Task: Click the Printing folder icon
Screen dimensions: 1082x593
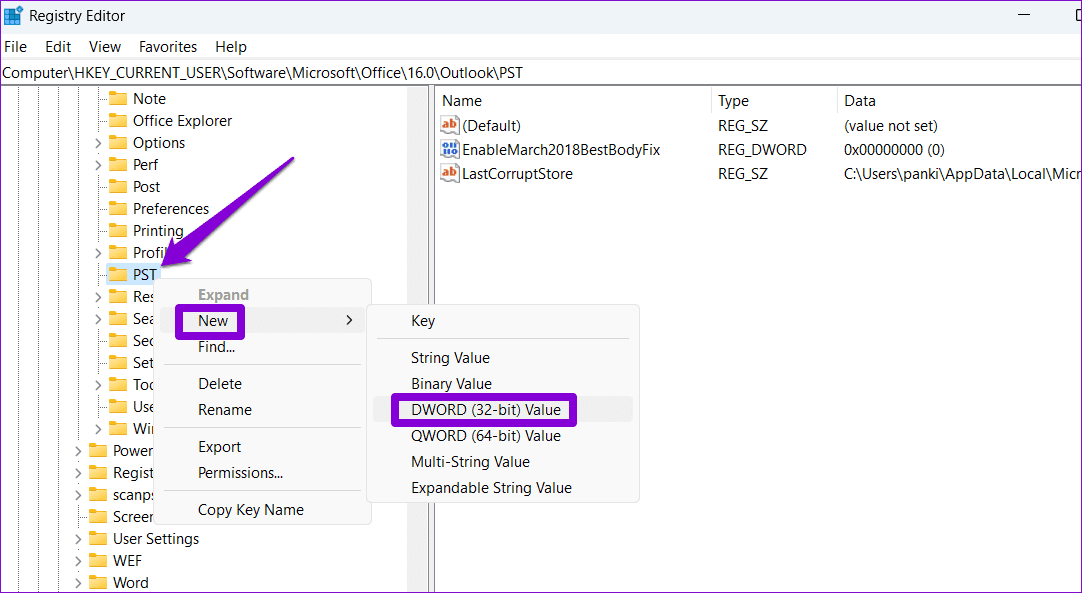Action: [117, 230]
